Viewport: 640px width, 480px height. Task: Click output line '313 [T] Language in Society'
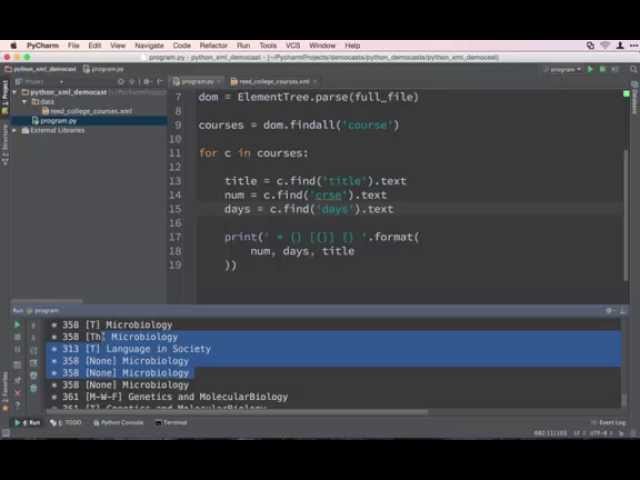pos(131,349)
